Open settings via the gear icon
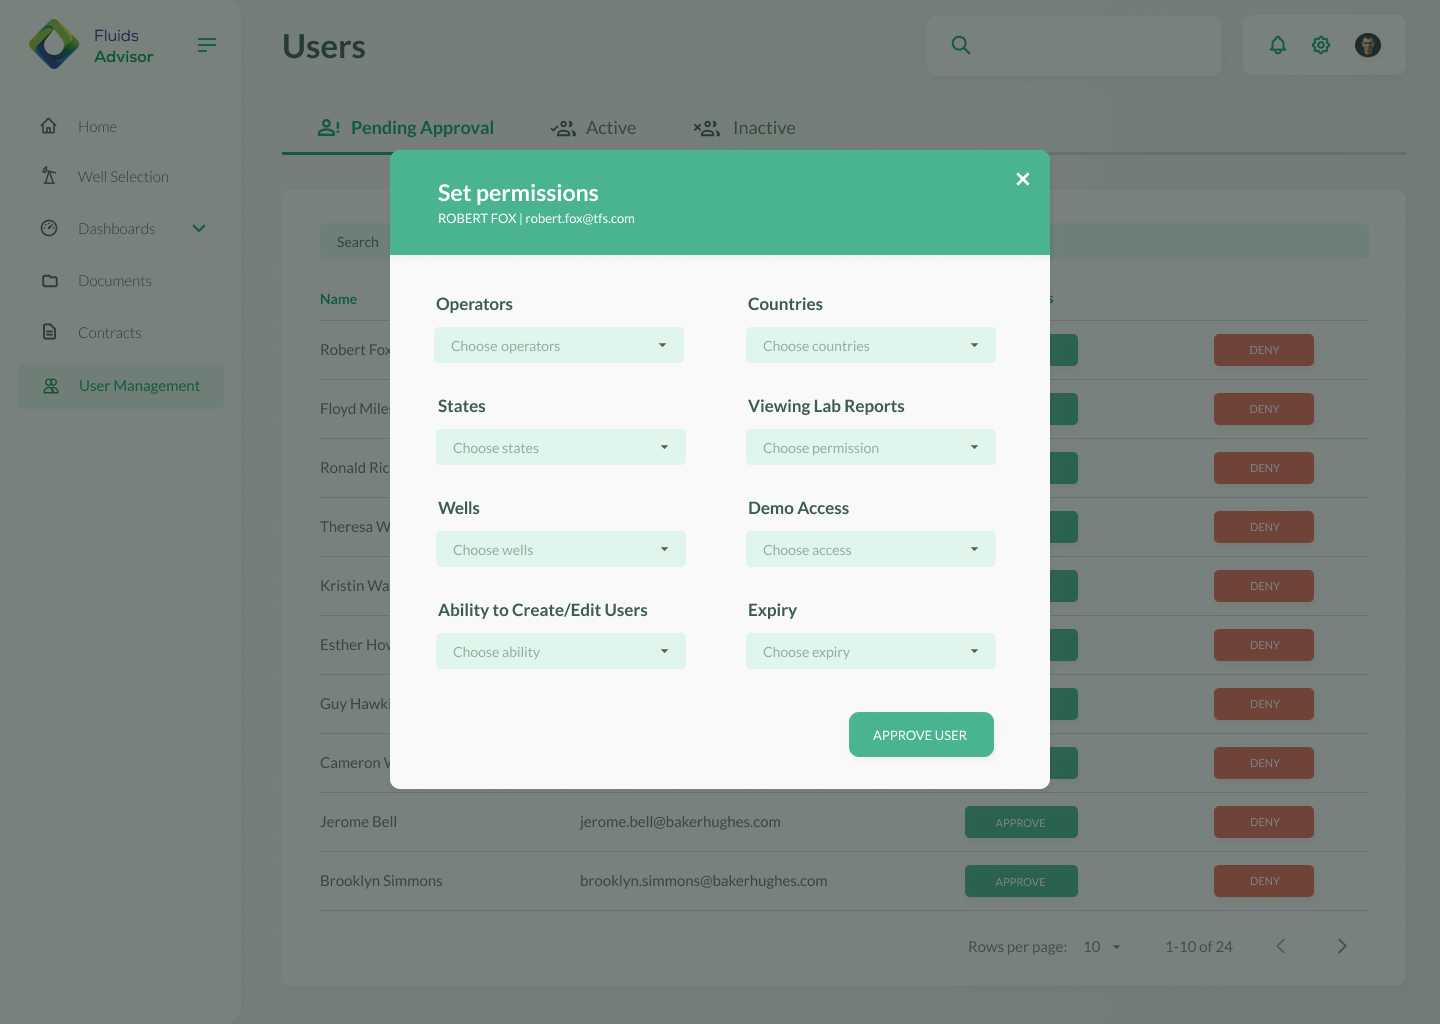This screenshot has width=1440, height=1024. (1321, 45)
